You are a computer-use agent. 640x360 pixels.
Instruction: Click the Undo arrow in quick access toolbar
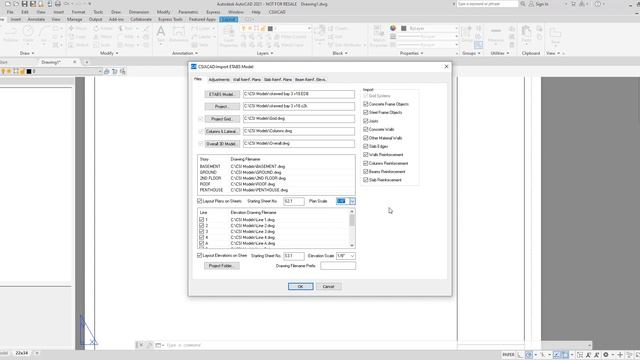coord(67,4)
